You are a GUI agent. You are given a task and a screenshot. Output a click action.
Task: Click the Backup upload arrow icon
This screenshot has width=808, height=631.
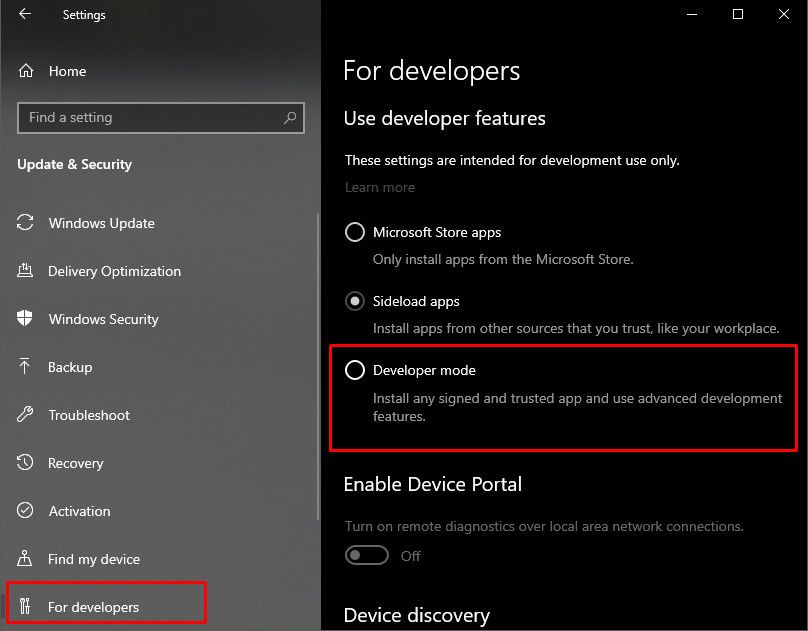[26, 367]
